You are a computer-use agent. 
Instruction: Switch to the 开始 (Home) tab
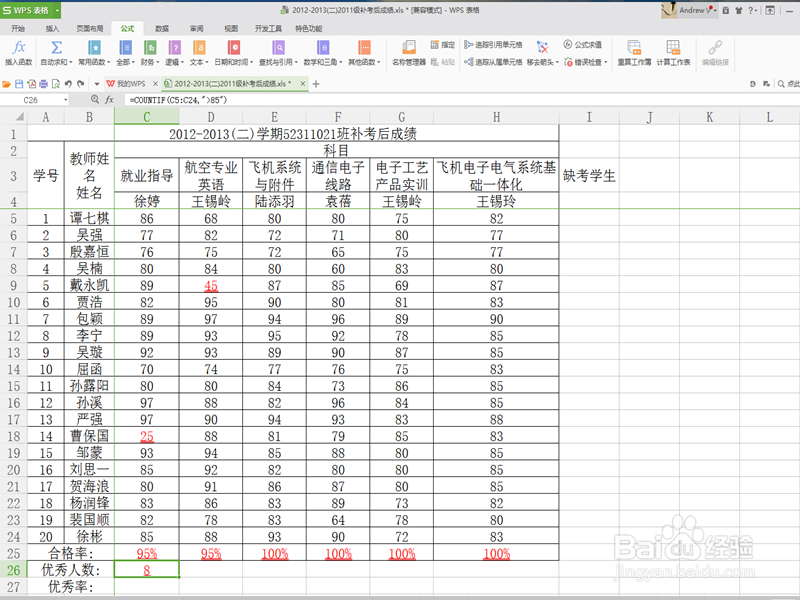click(18, 29)
